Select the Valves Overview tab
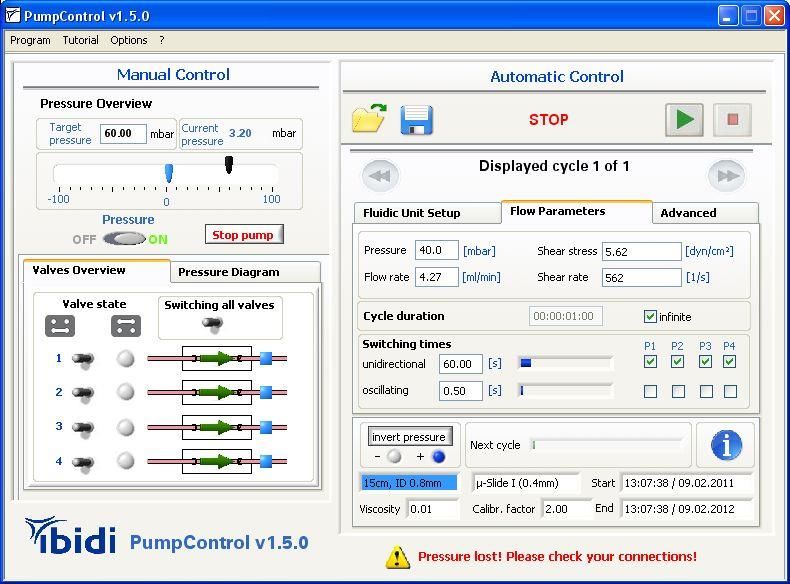790x584 pixels. 96,271
